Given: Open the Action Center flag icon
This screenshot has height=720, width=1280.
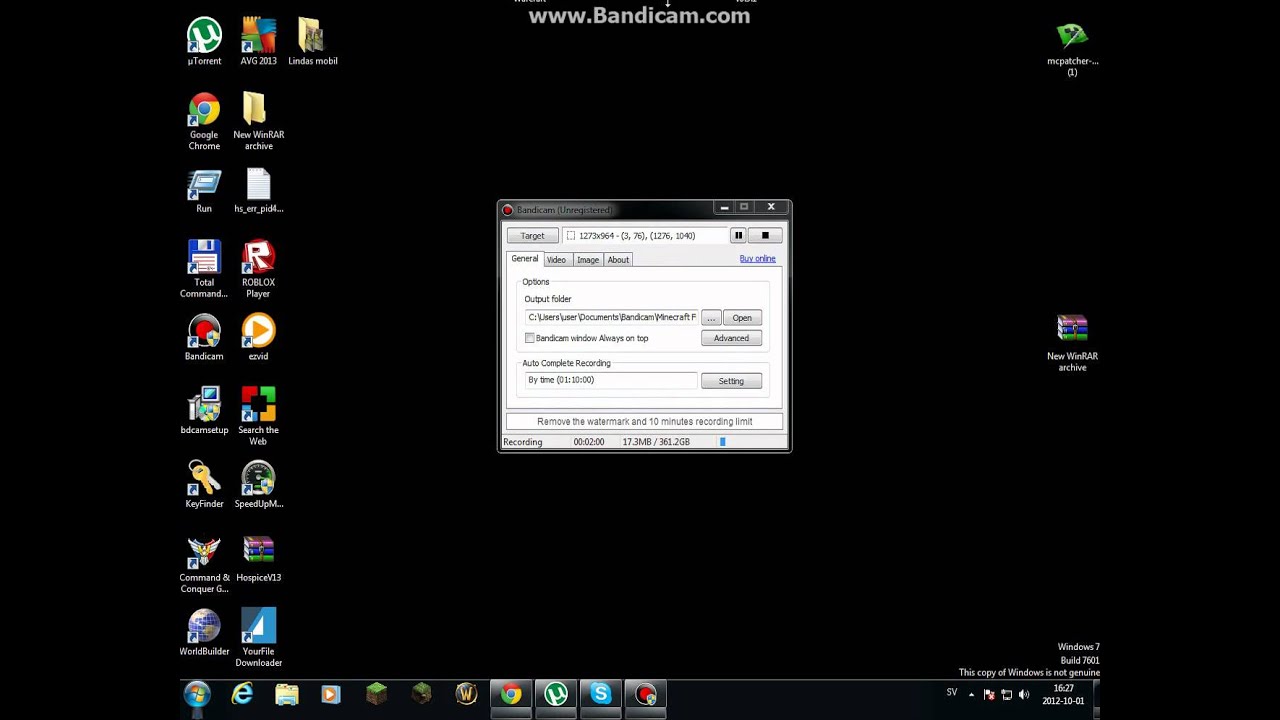Looking at the screenshot, I should tap(989, 695).
